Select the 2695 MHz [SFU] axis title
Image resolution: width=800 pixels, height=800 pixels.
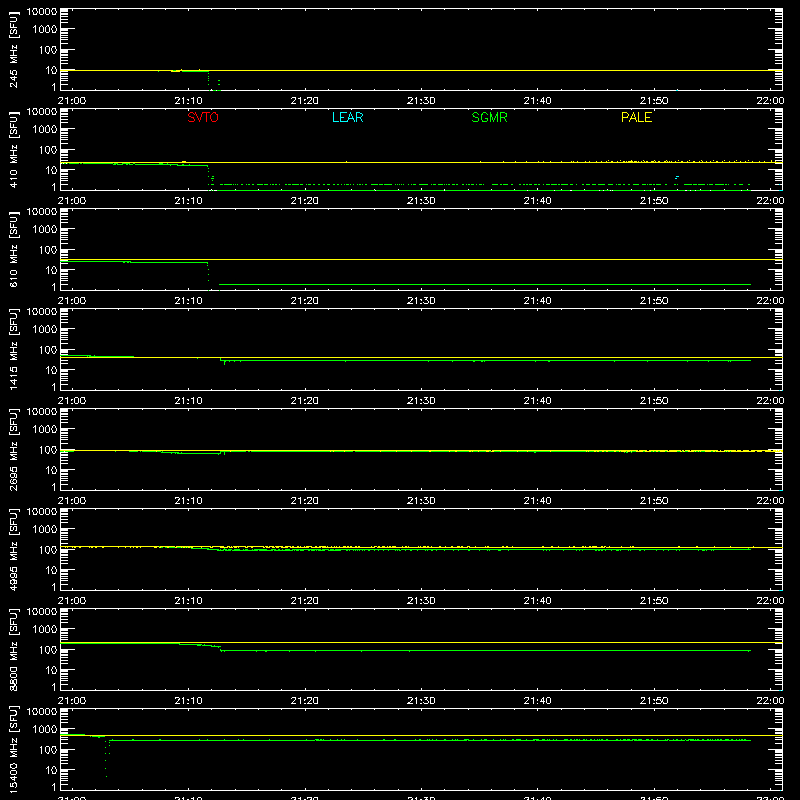[13, 449]
